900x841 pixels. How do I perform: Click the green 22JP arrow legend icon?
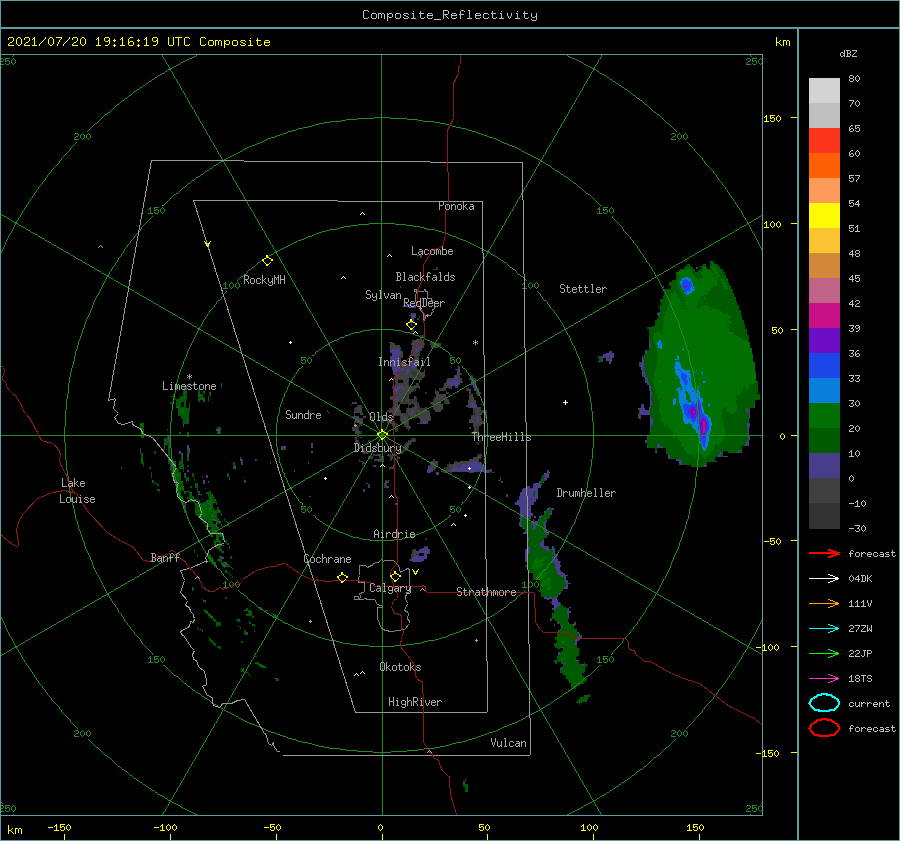[x=825, y=653]
